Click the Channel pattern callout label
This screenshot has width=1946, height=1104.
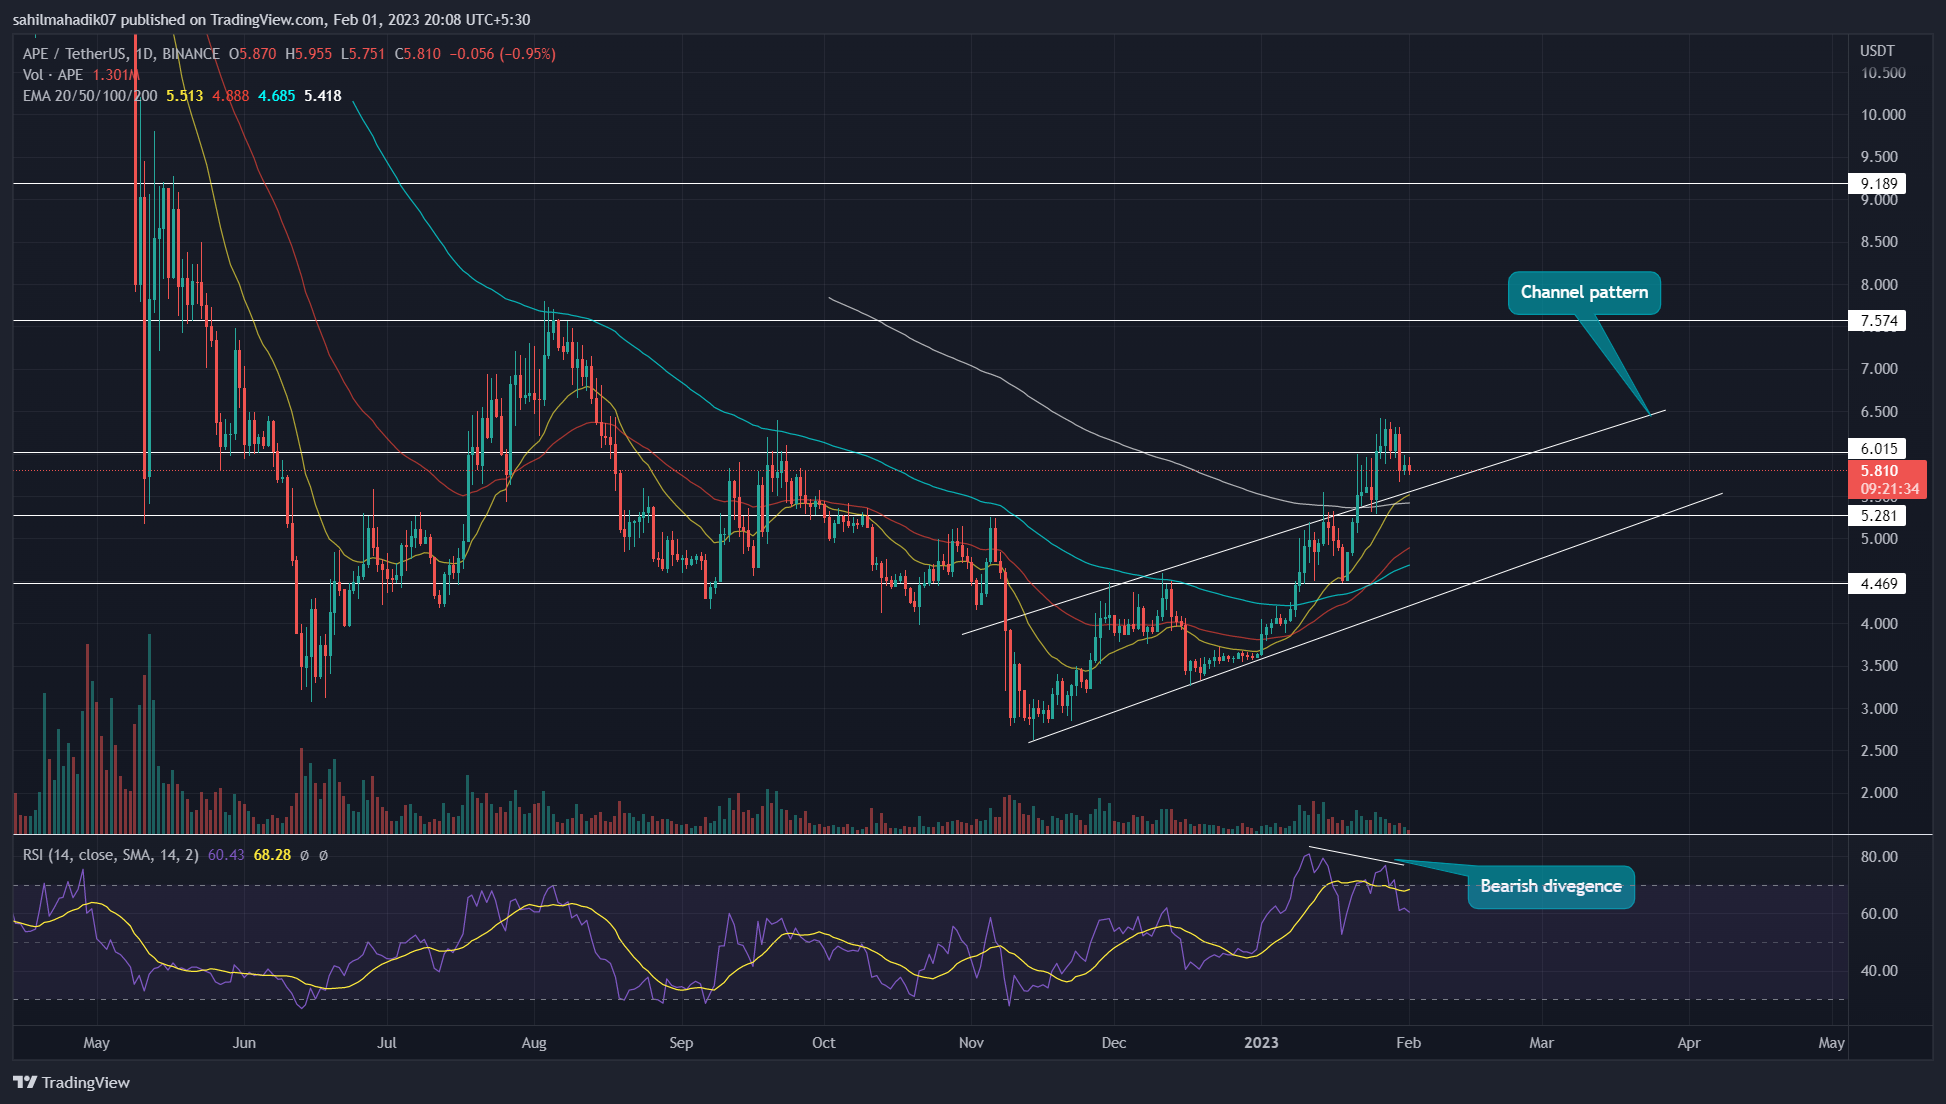[1583, 292]
